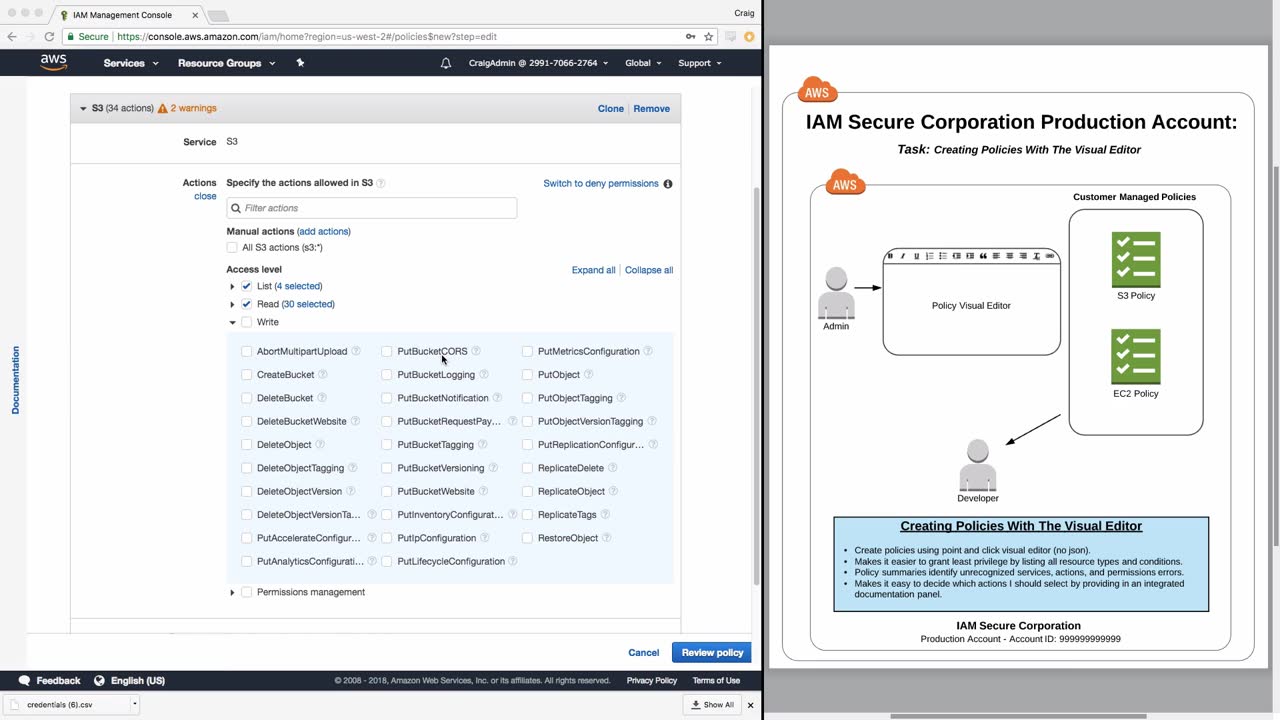Open the help icon next to PutLifecycleConfiguration

coord(513,562)
